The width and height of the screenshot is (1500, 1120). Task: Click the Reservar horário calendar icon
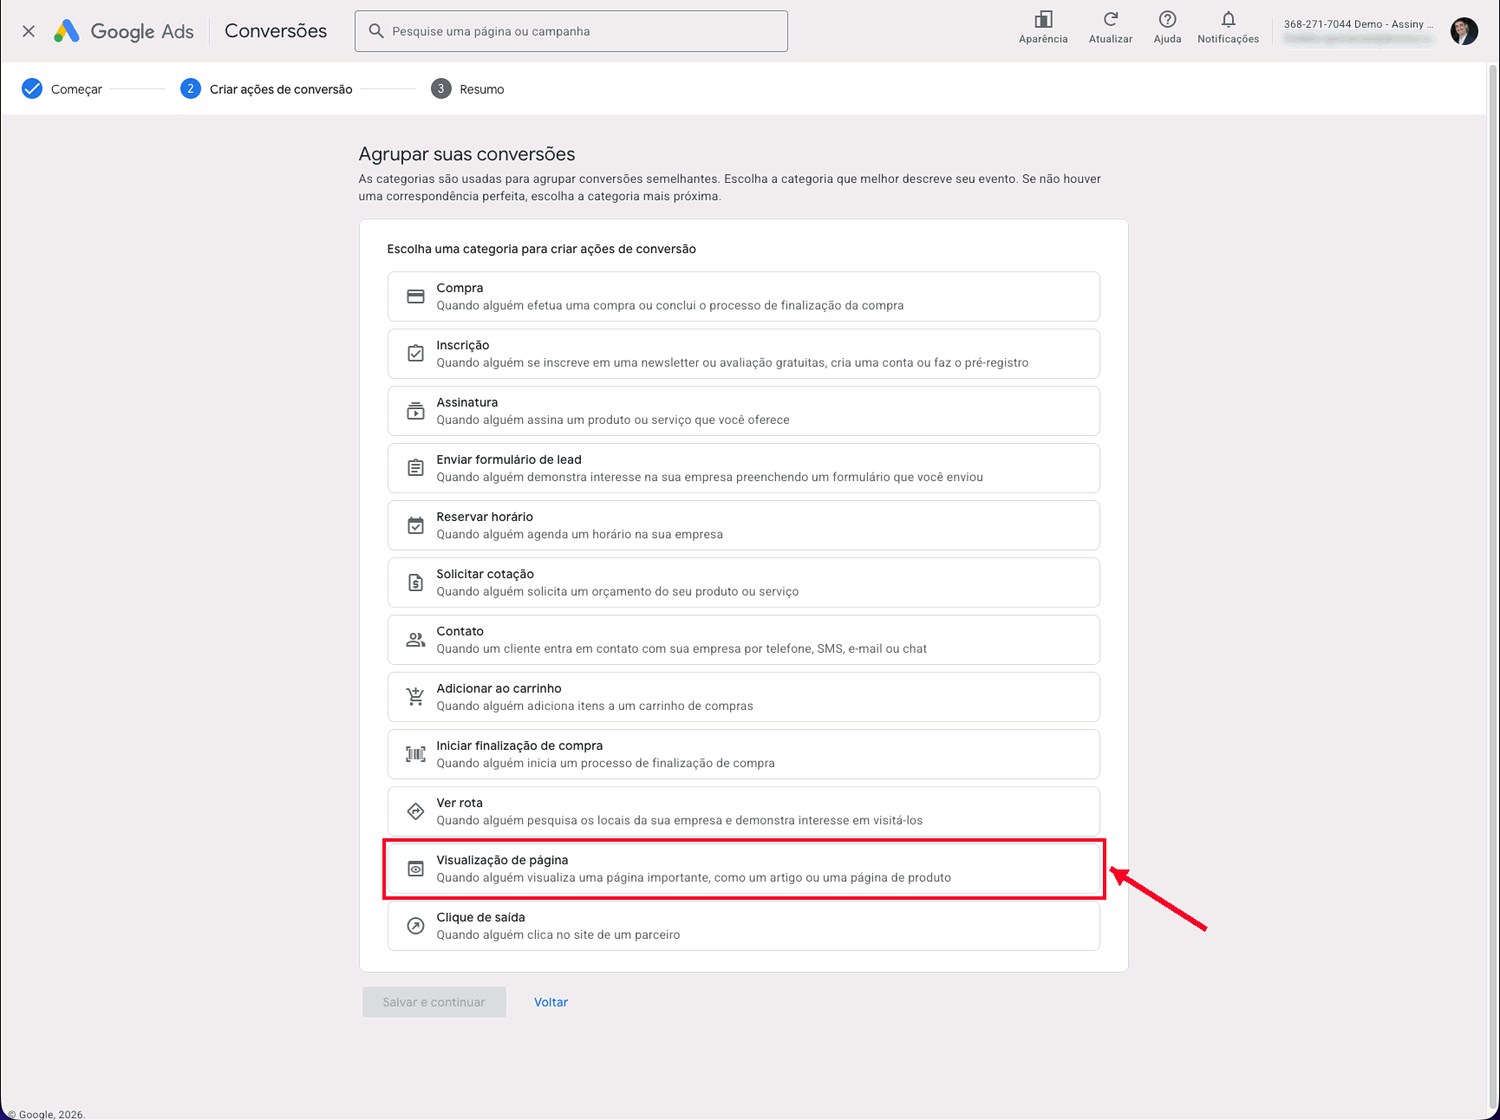click(416, 525)
